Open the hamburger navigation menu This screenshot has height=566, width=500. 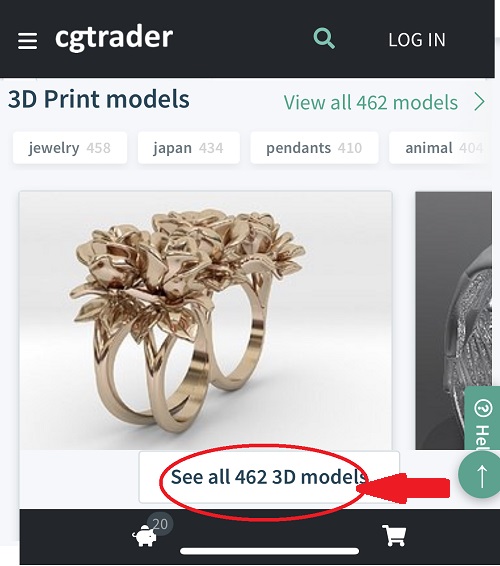27,41
